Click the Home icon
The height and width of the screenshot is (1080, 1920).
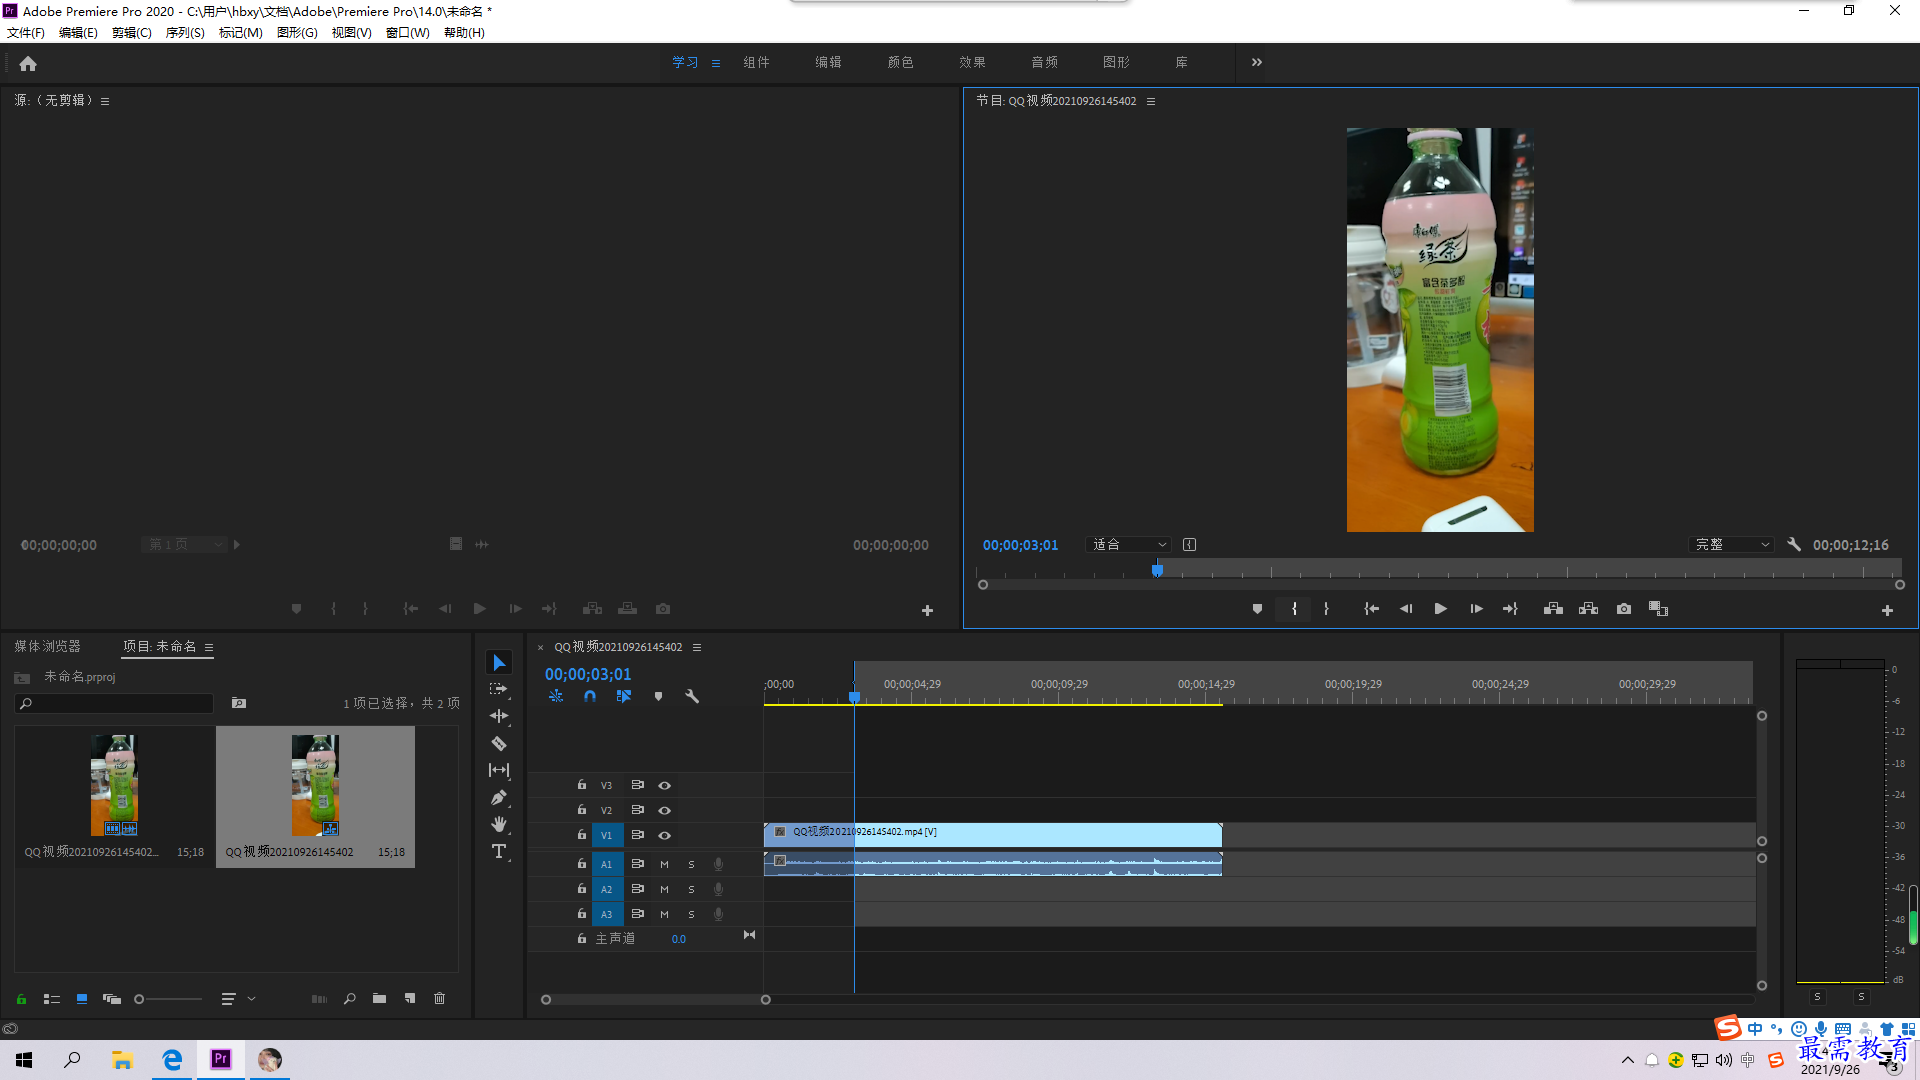pos(28,63)
